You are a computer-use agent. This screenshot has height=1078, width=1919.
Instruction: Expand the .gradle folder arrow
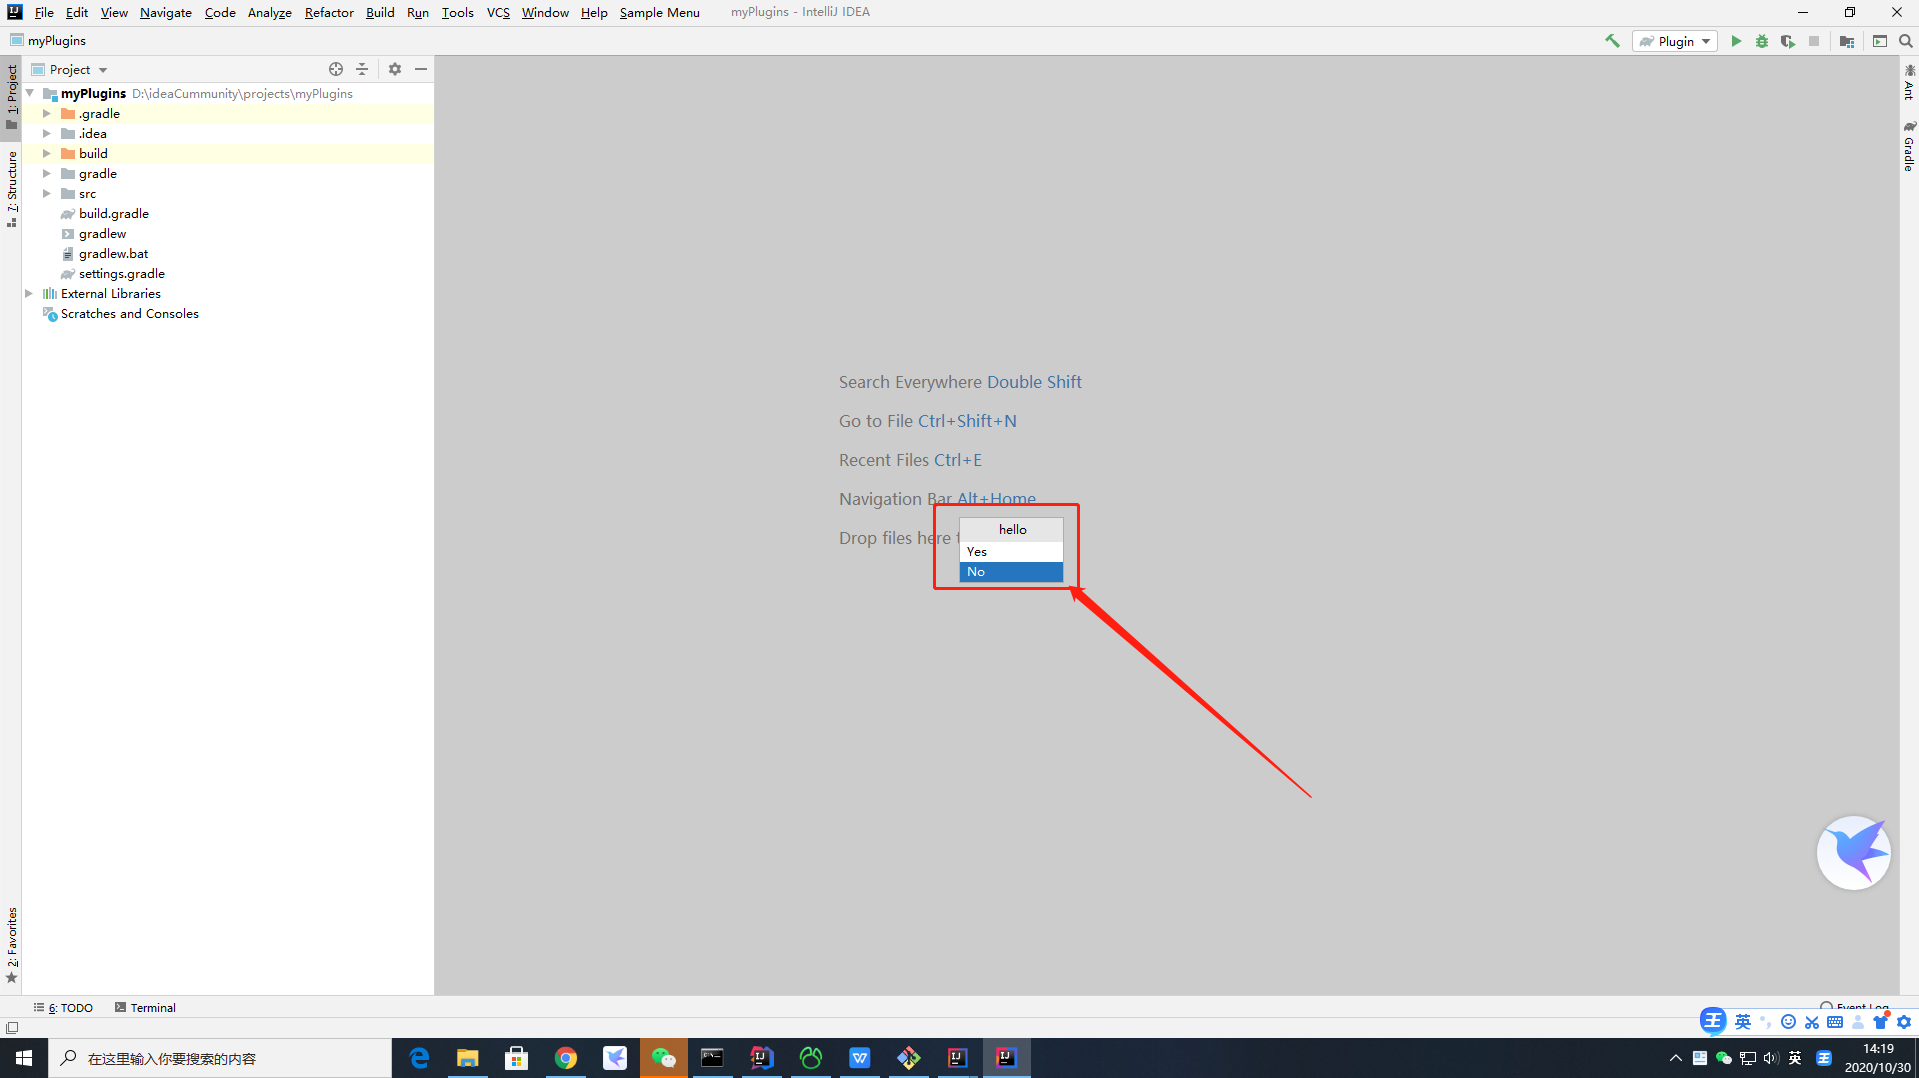(46, 113)
